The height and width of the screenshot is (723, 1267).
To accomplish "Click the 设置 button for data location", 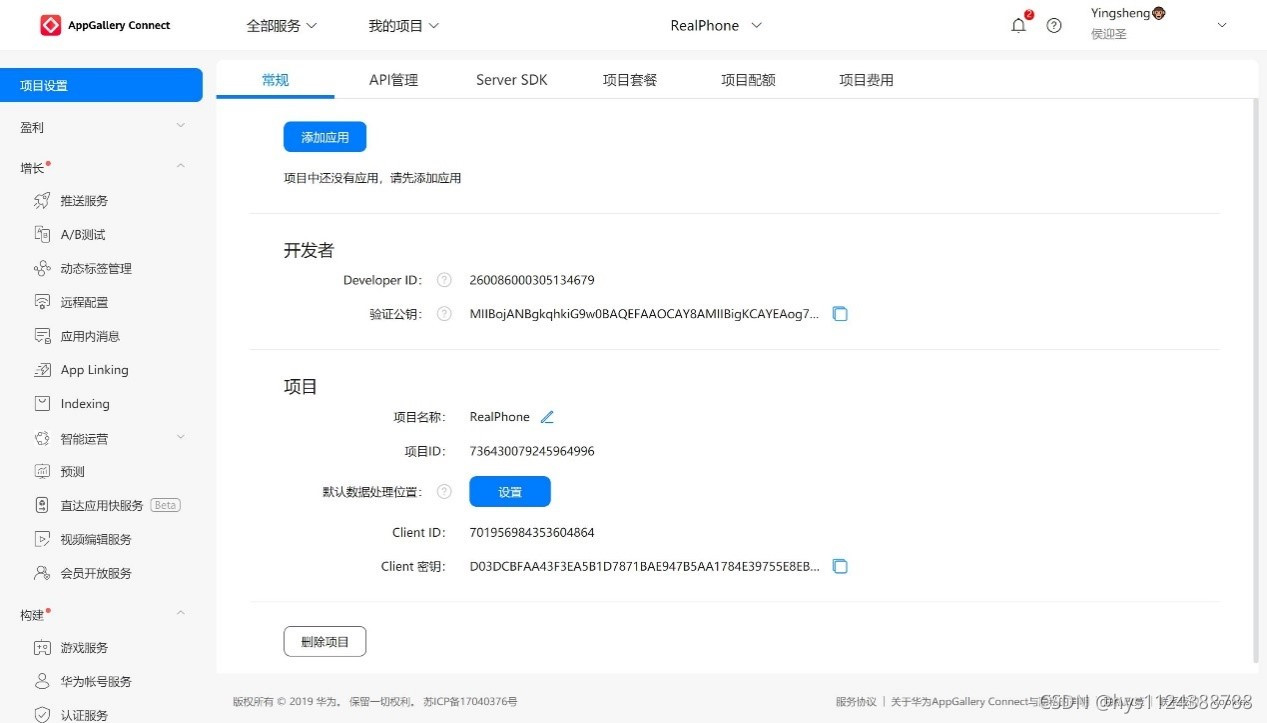I will tap(510, 492).
